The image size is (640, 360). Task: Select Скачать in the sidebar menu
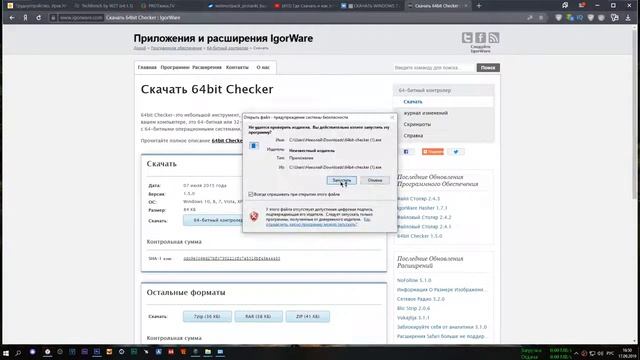coord(413,102)
